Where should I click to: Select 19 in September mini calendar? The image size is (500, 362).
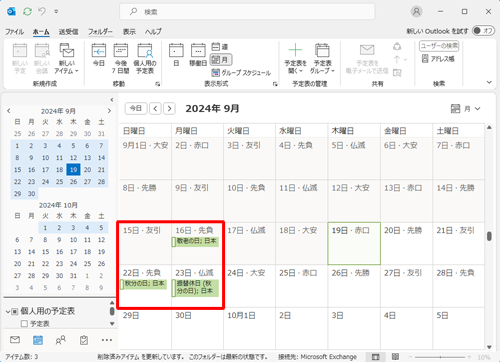pyautogui.click(x=73, y=170)
